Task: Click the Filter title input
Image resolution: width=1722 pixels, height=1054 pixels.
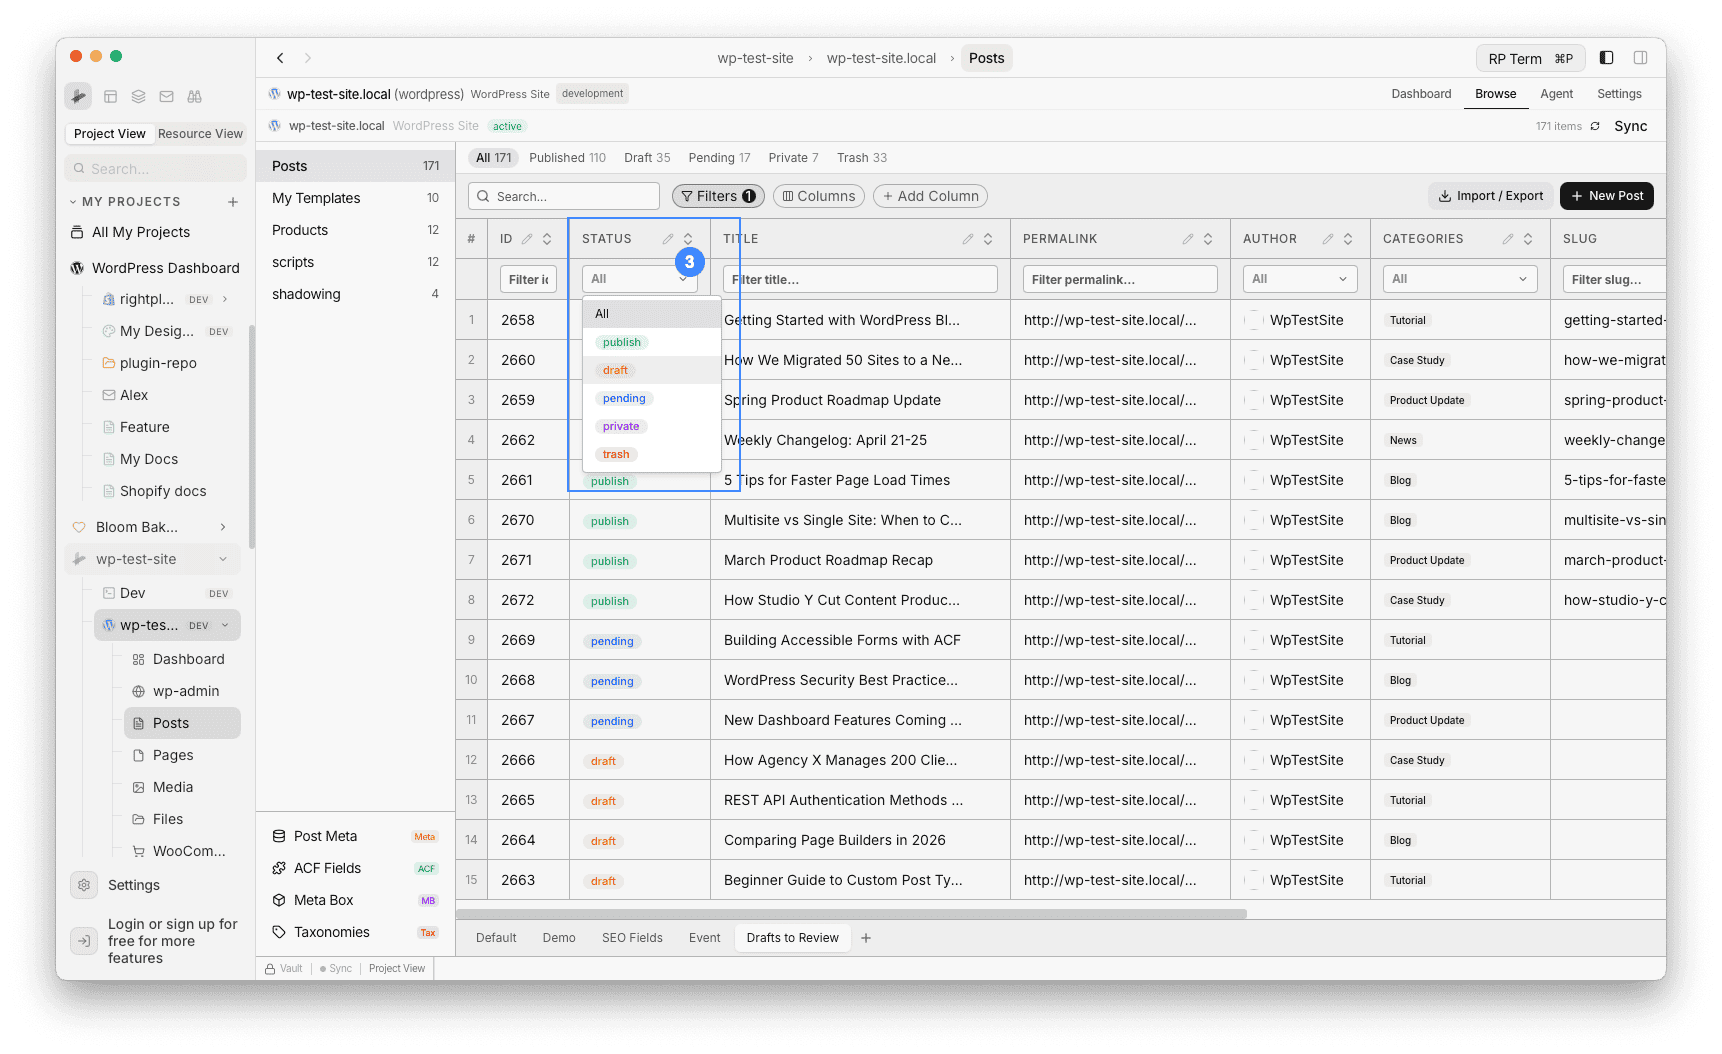Action: (860, 279)
